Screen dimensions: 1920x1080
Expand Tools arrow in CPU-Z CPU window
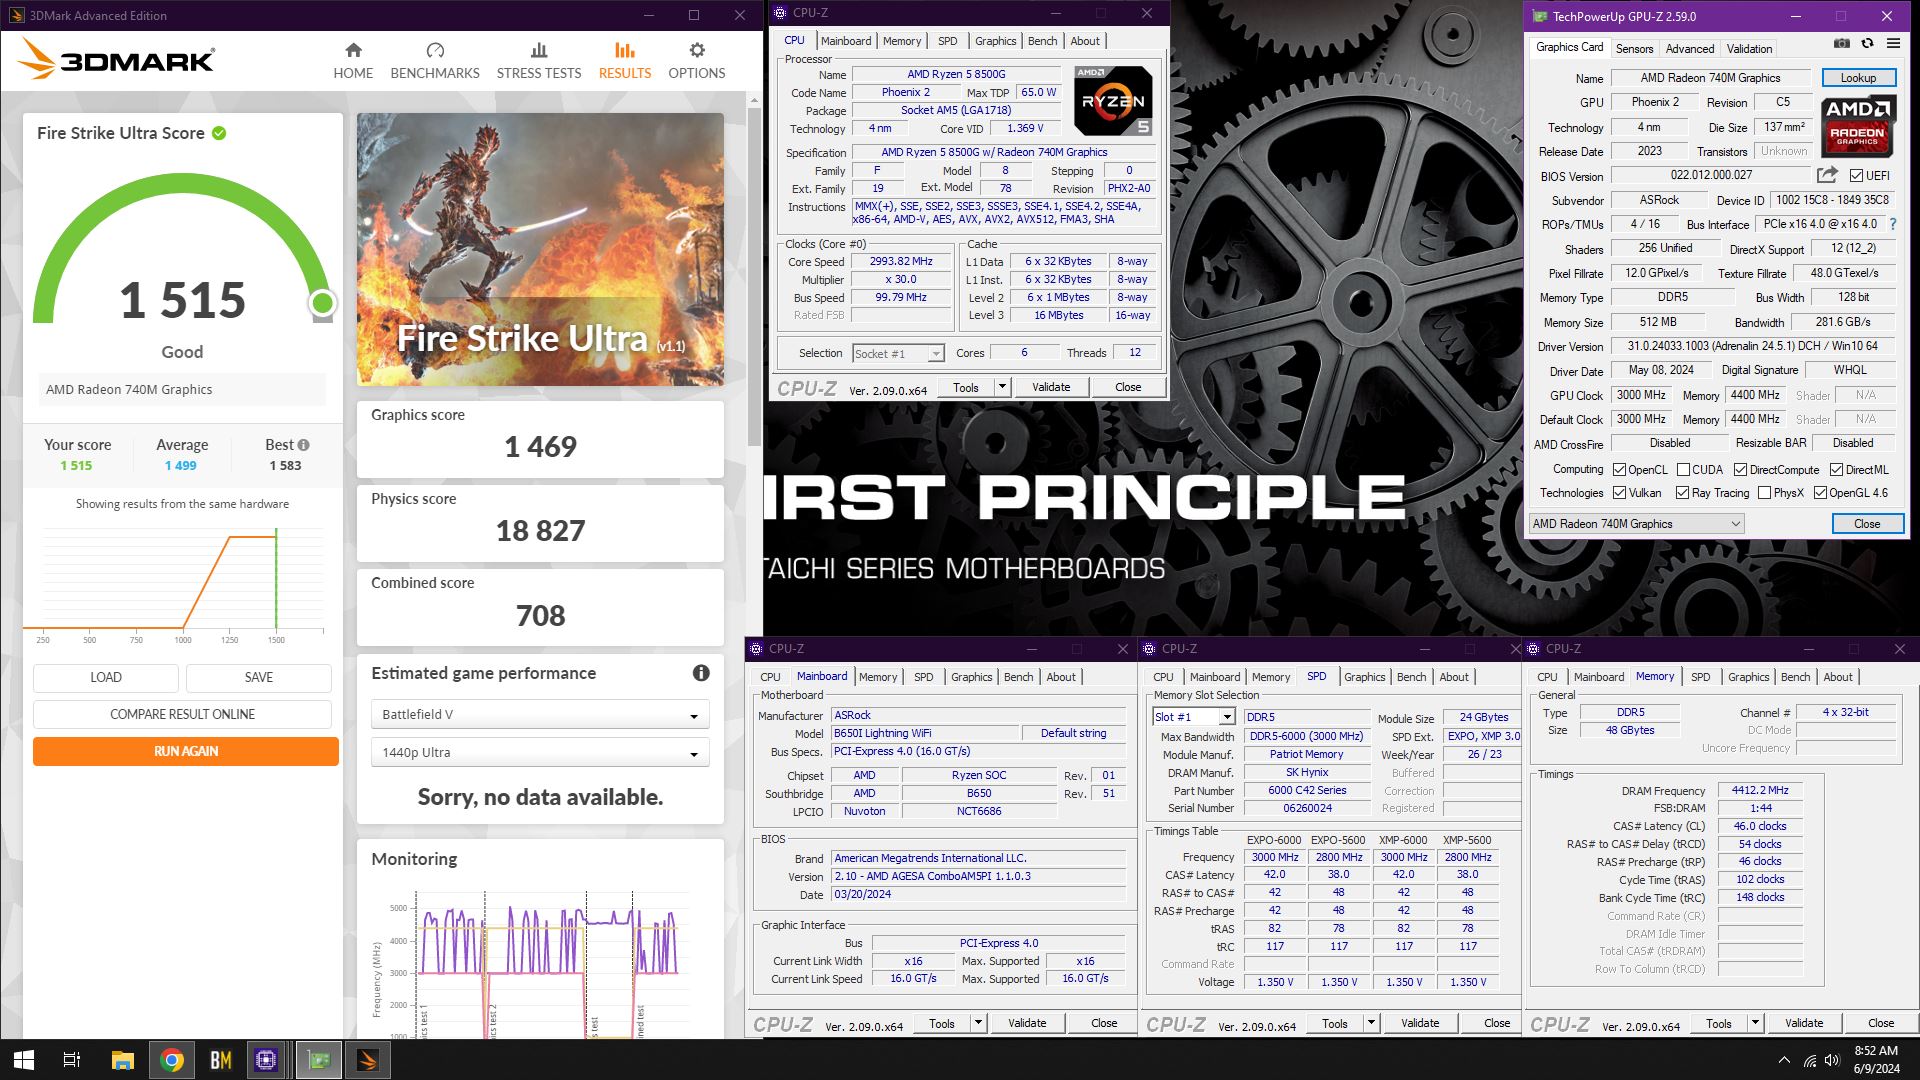pos(1002,387)
